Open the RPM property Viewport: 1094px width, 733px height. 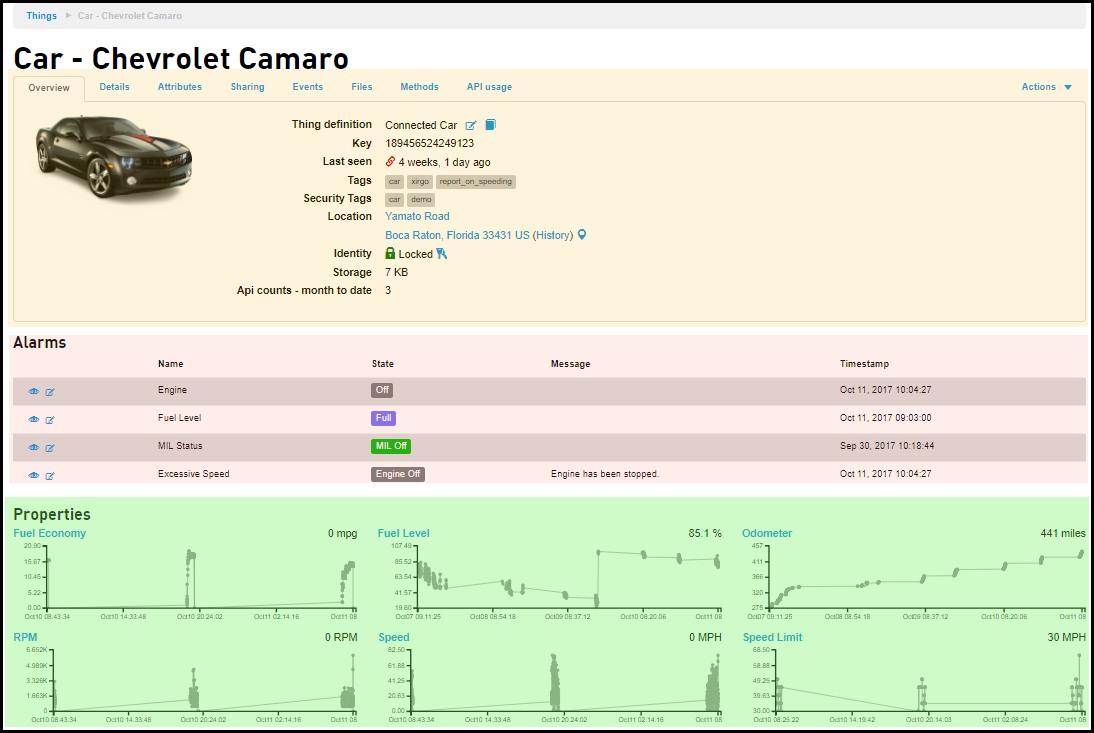point(25,637)
